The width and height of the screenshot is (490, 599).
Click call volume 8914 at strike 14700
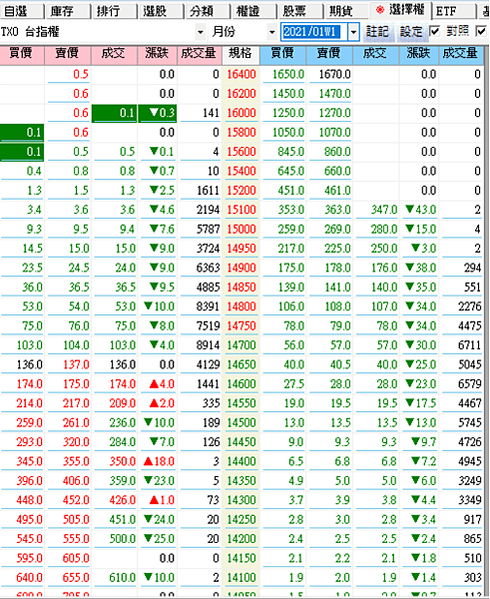click(x=208, y=345)
